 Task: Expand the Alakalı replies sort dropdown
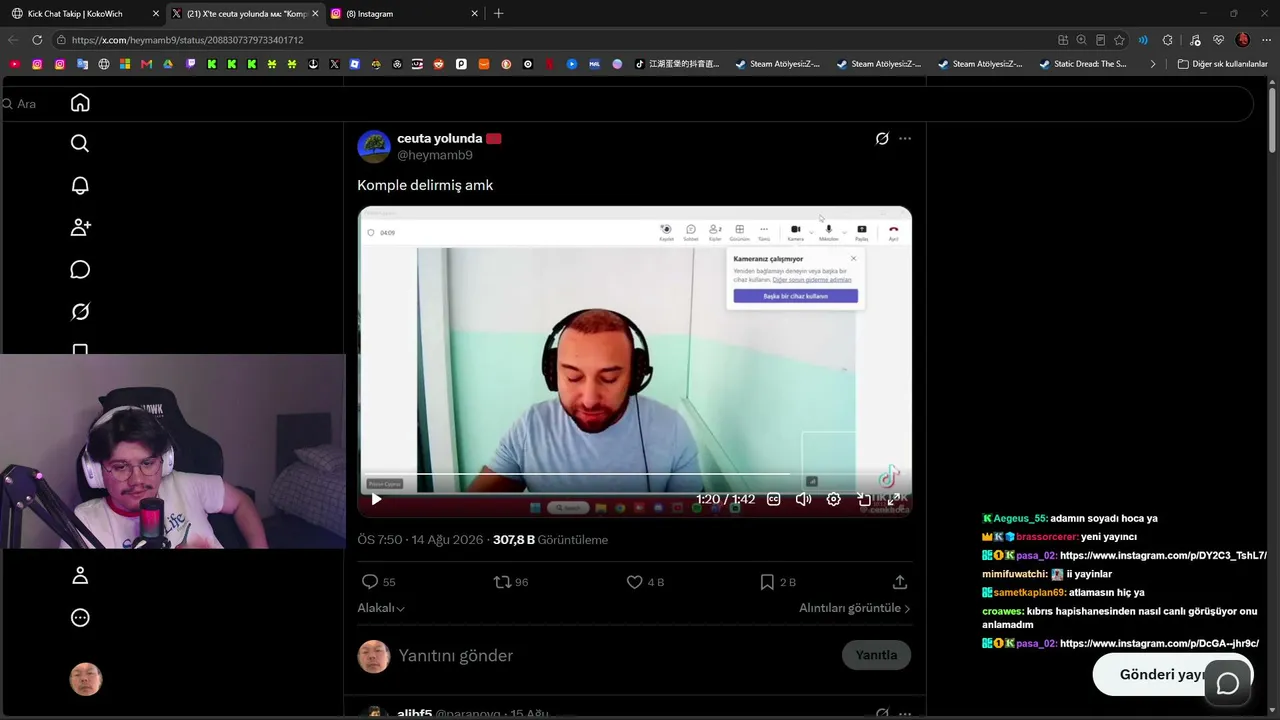(x=381, y=608)
